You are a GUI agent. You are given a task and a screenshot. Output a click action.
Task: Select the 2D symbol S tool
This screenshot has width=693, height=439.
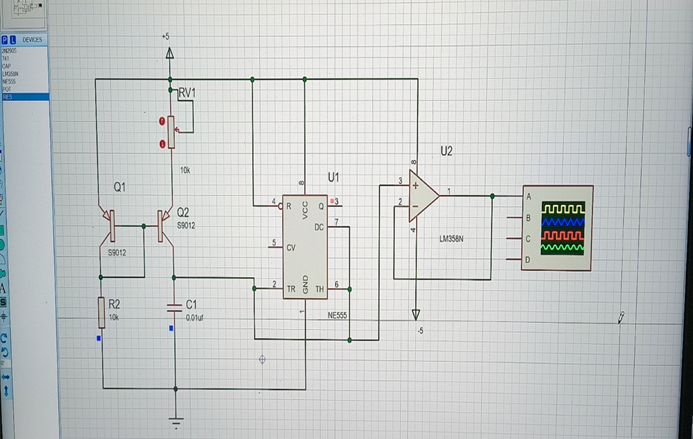3,302
